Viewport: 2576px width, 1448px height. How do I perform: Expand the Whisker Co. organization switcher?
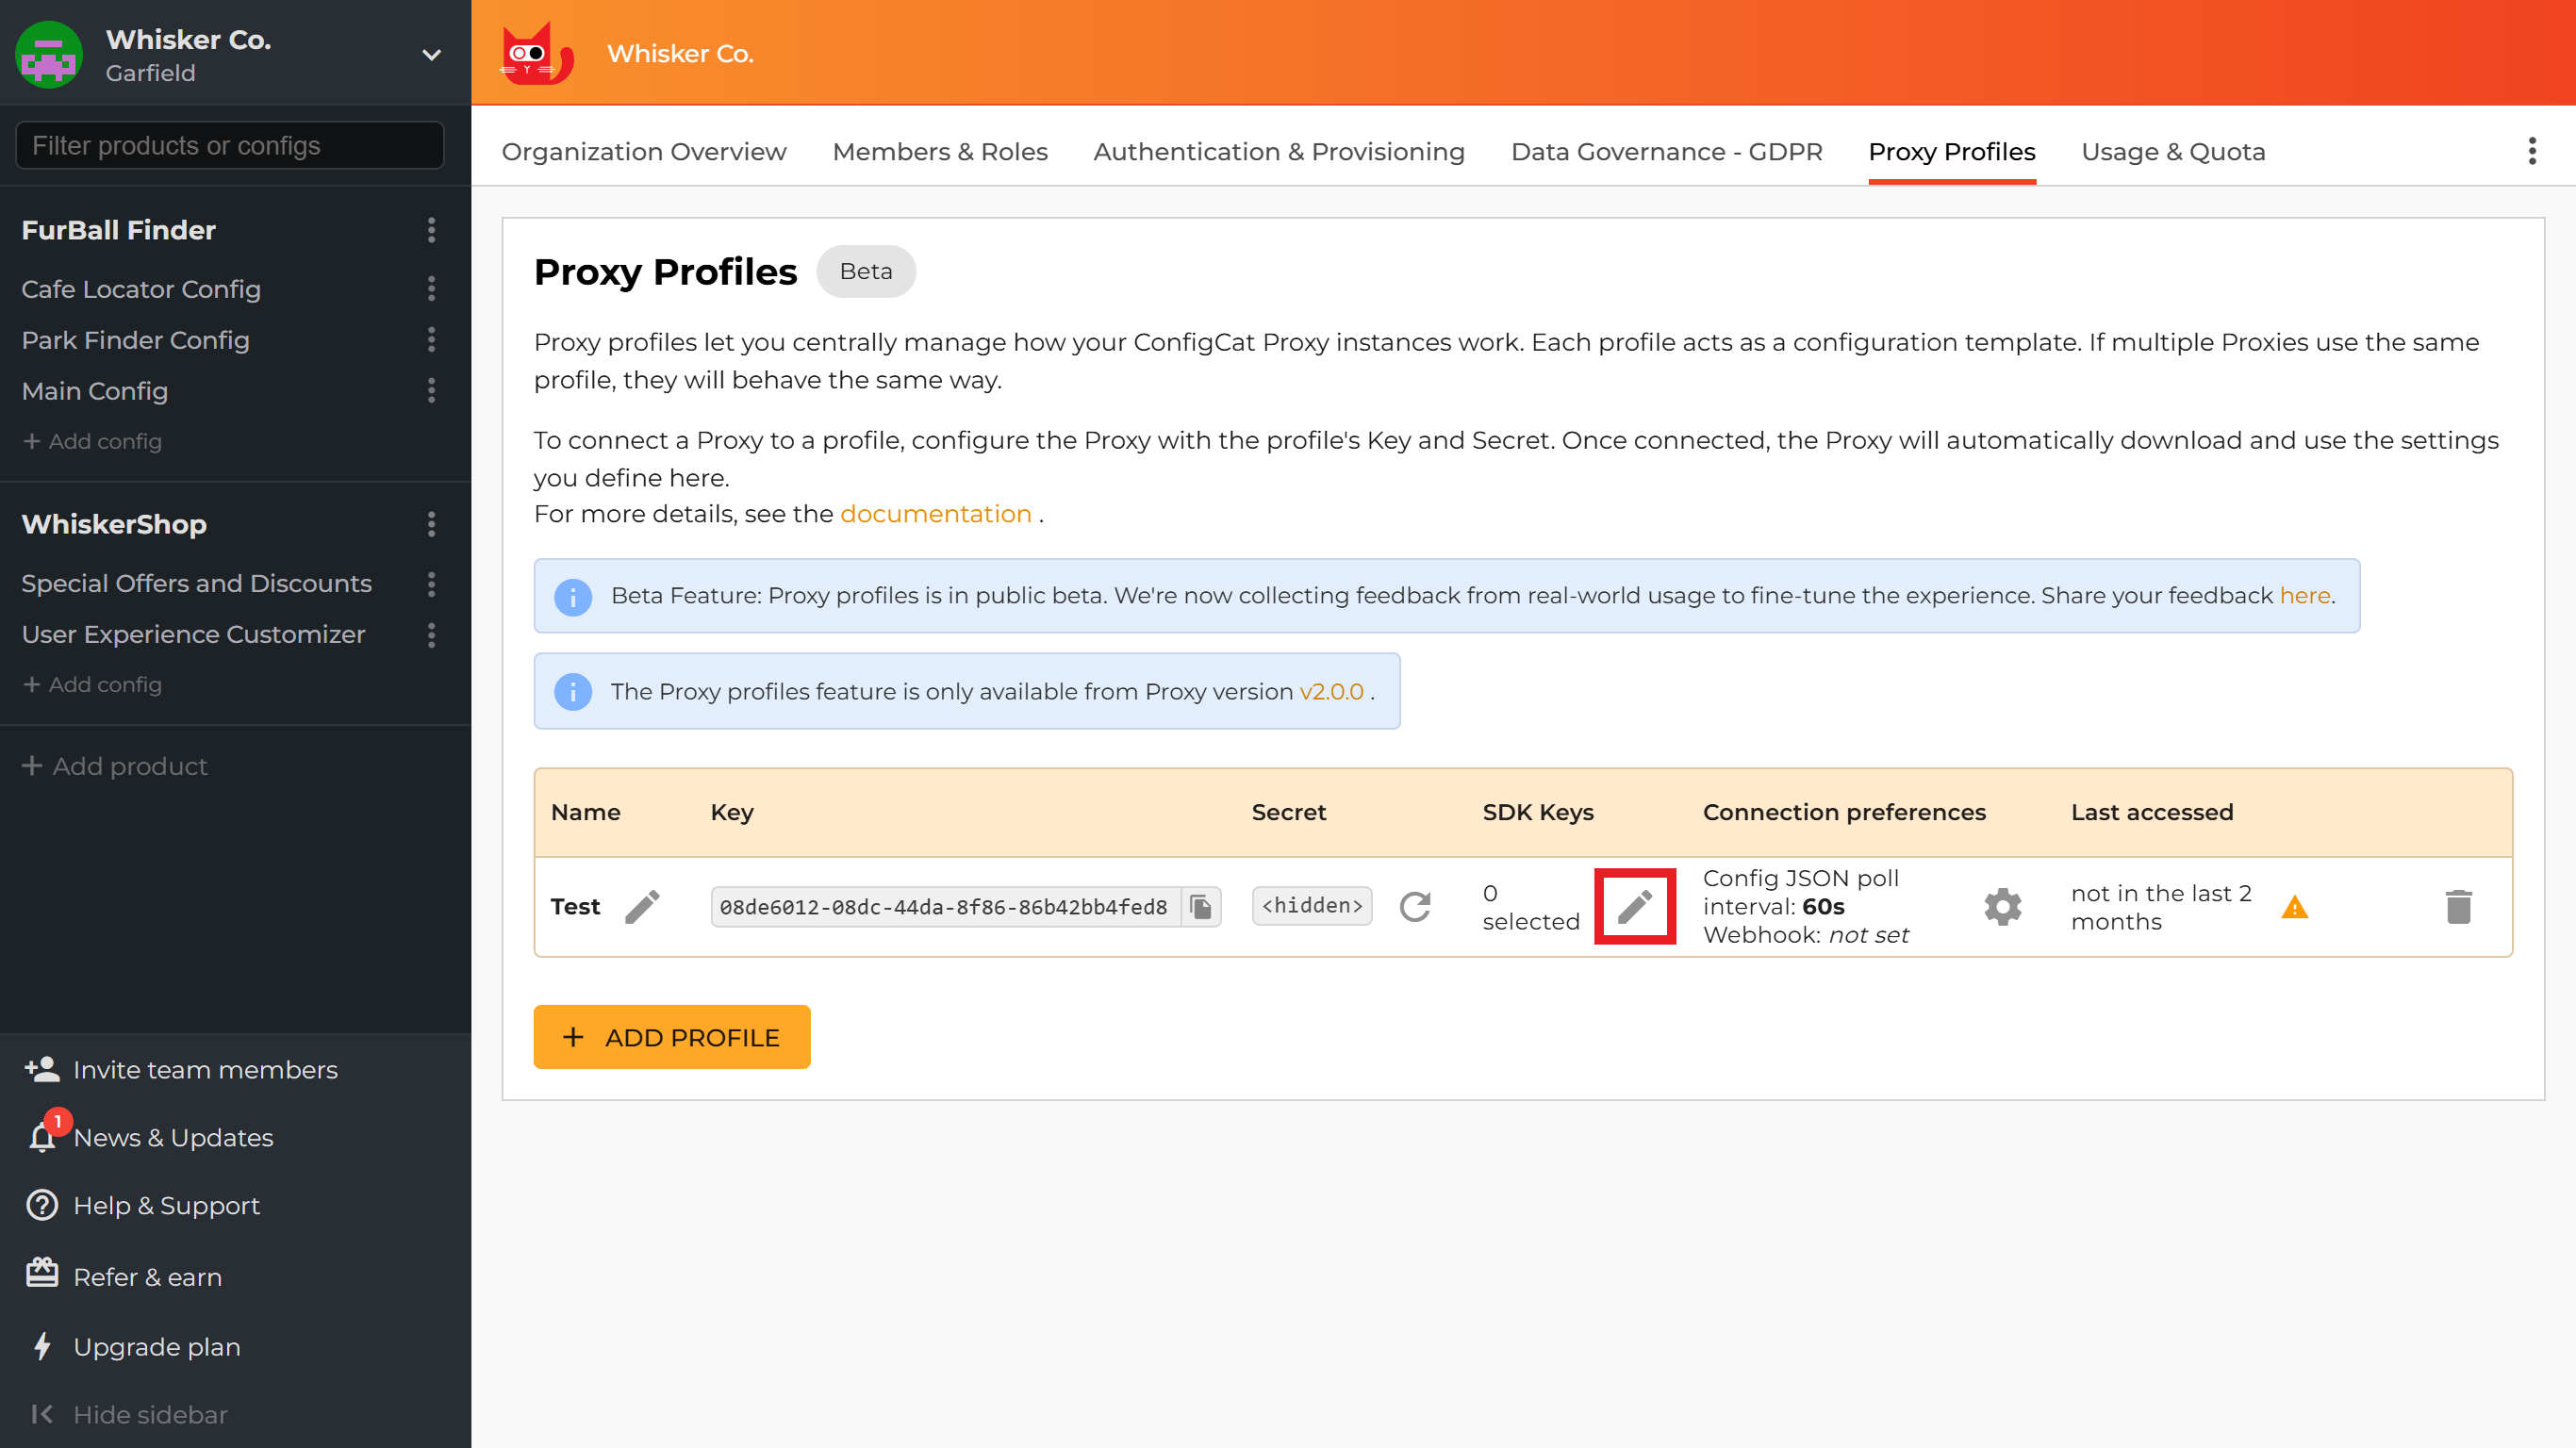click(x=430, y=54)
